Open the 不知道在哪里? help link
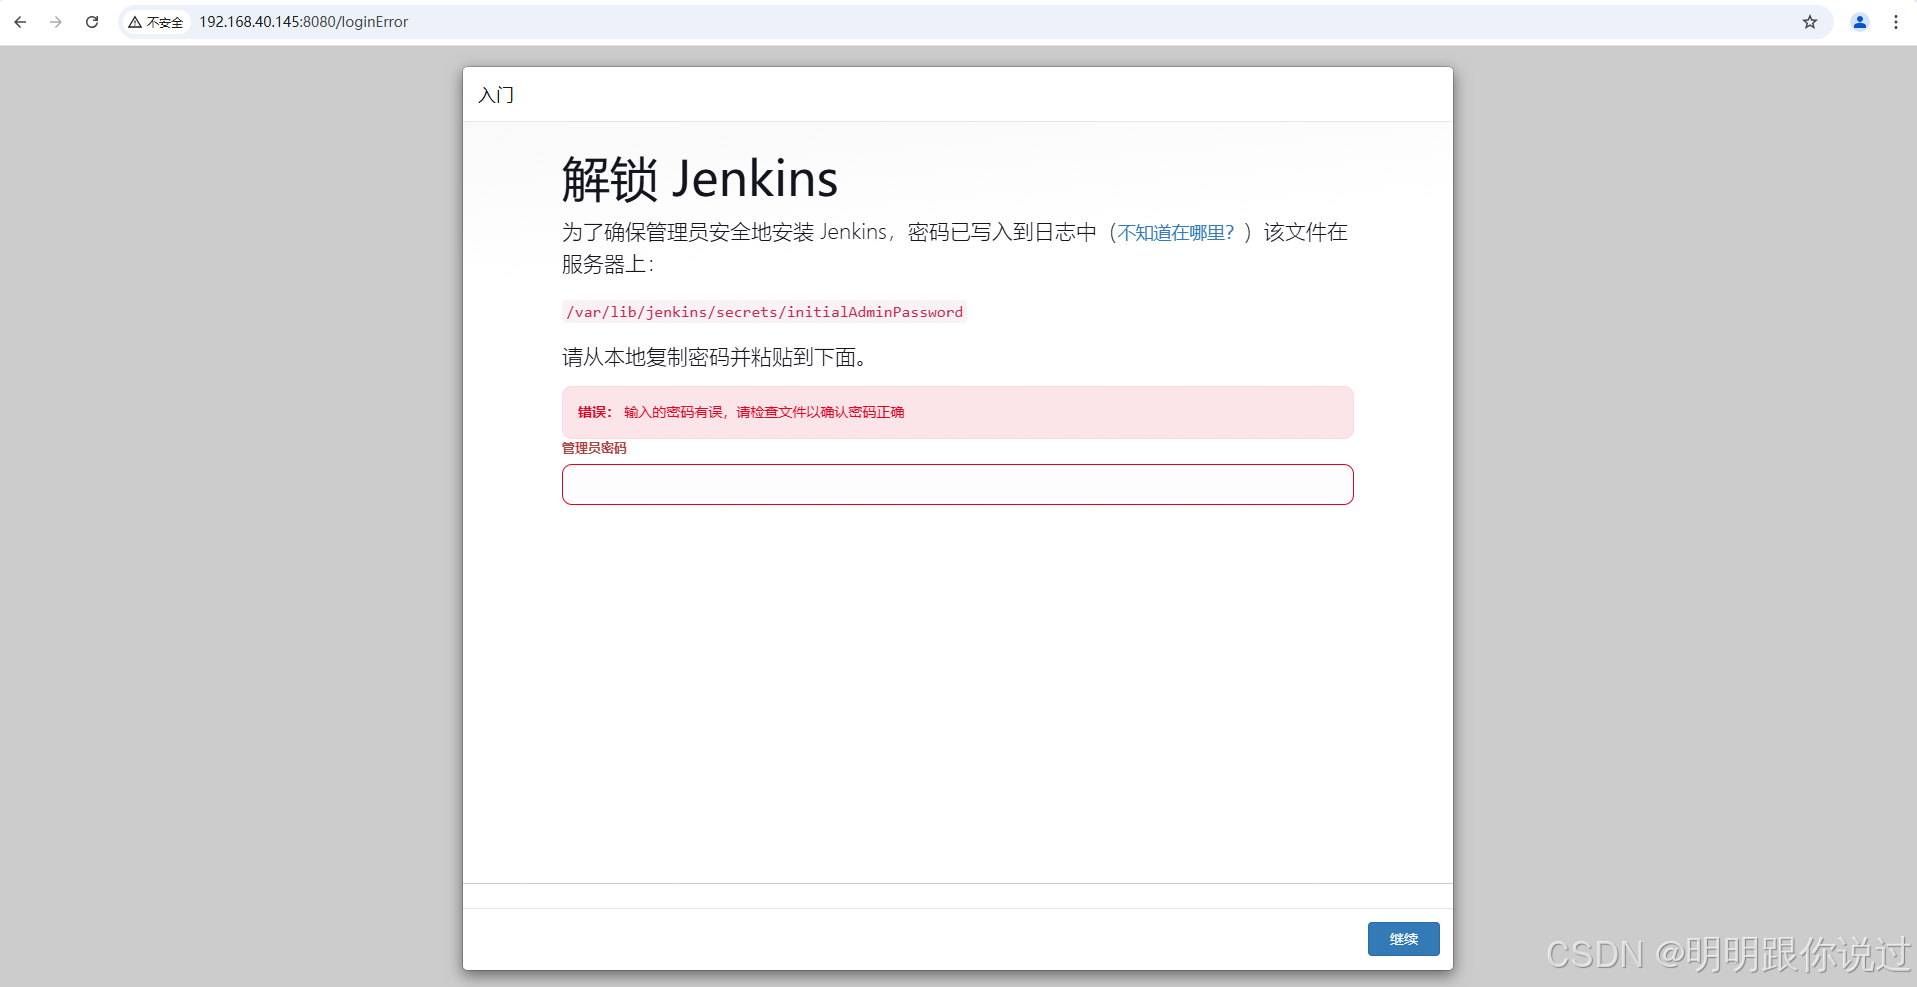The width and height of the screenshot is (1917, 987). click(x=1176, y=233)
